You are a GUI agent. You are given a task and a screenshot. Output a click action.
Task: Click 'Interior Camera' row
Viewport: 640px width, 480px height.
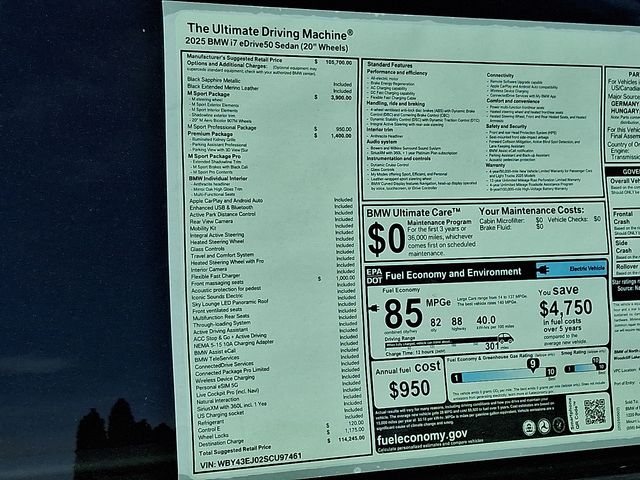[x=209, y=269]
